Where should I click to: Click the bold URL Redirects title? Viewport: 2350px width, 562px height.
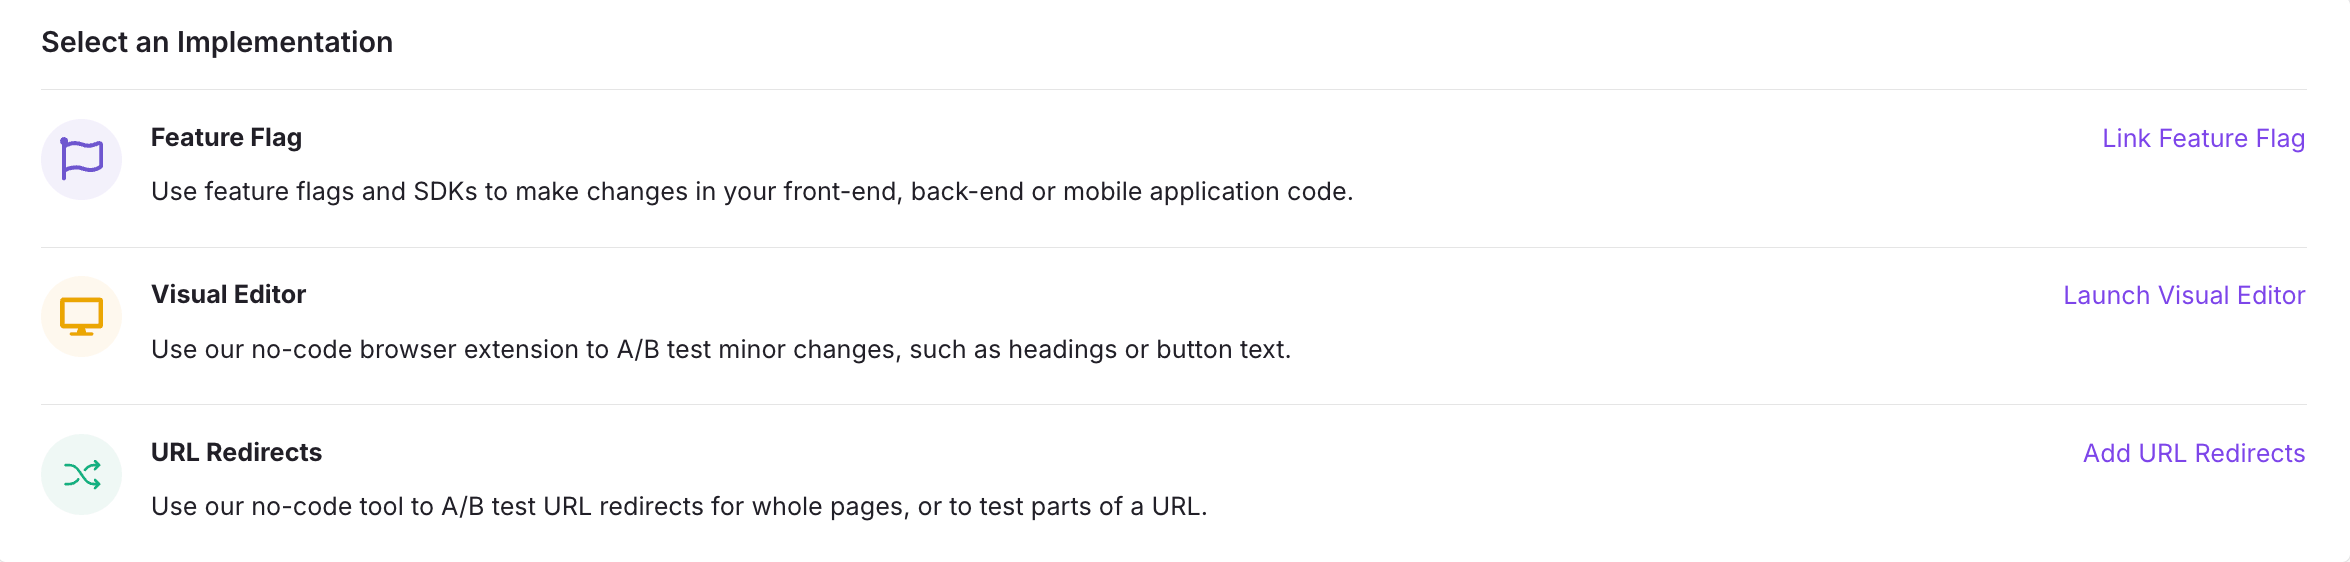236,452
